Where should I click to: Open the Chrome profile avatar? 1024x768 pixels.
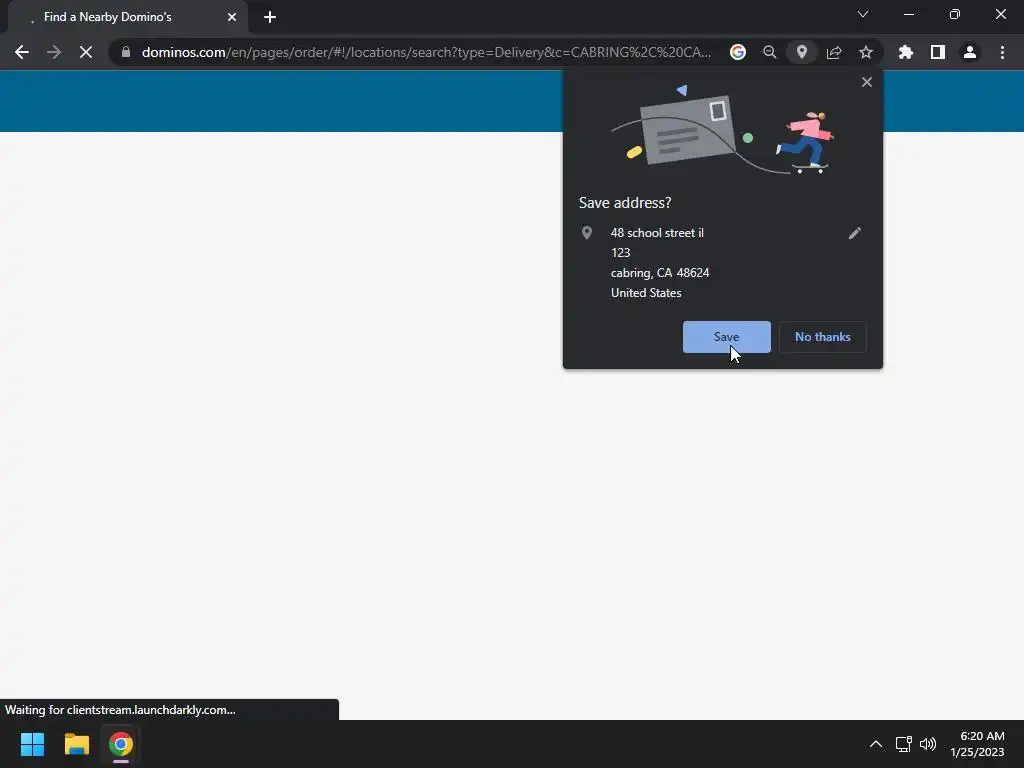[x=970, y=52]
